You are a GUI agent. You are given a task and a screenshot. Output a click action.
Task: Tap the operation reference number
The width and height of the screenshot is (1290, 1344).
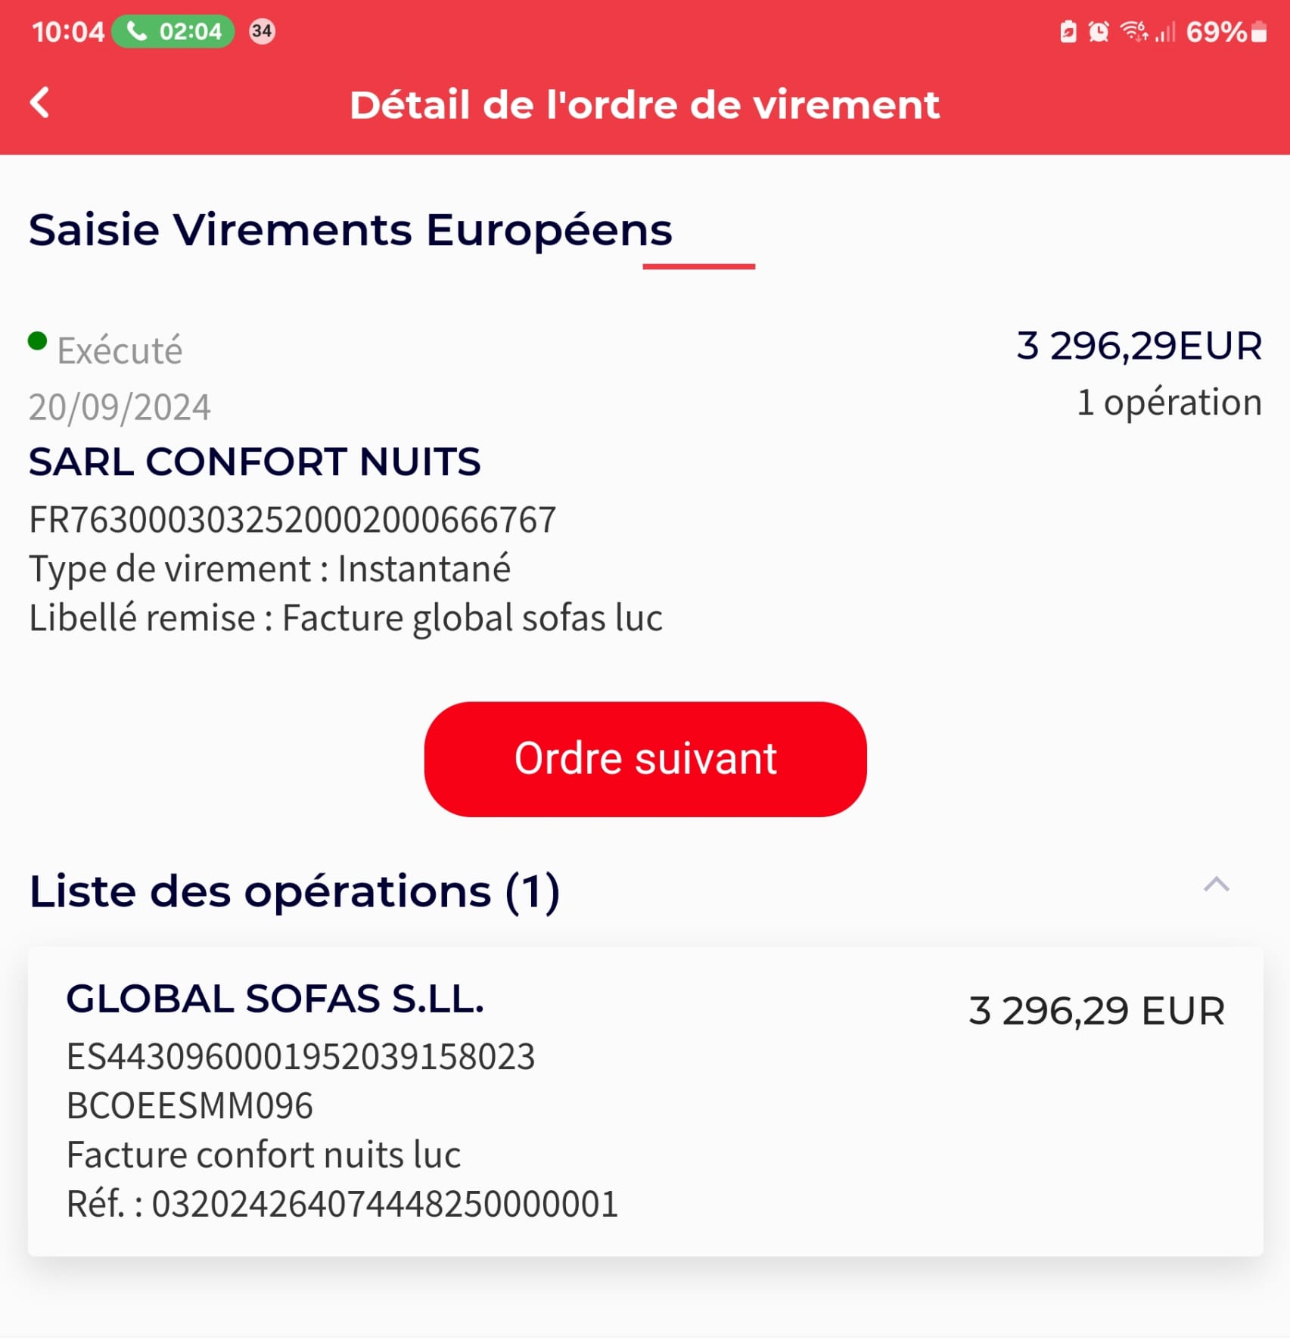(384, 1204)
